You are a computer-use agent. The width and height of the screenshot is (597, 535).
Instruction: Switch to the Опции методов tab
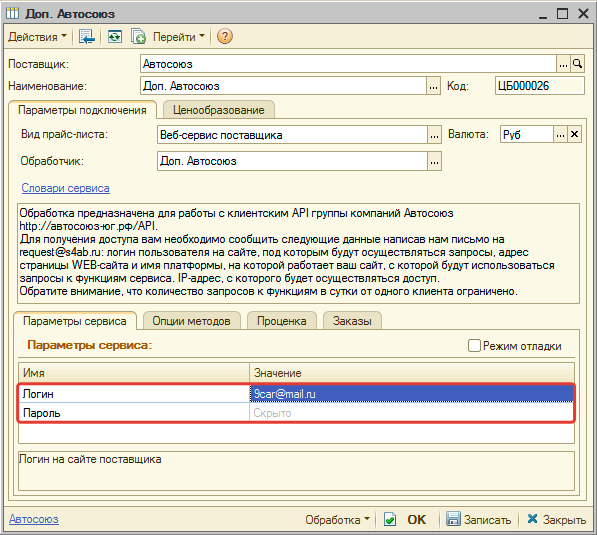click(x=192, y=321)
